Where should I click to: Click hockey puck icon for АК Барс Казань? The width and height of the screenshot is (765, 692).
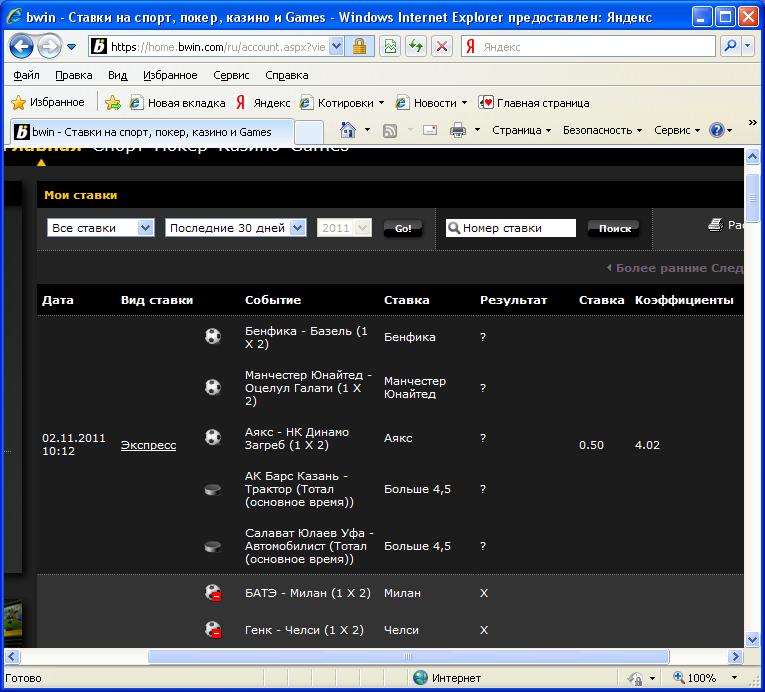[x=213, y=489]
